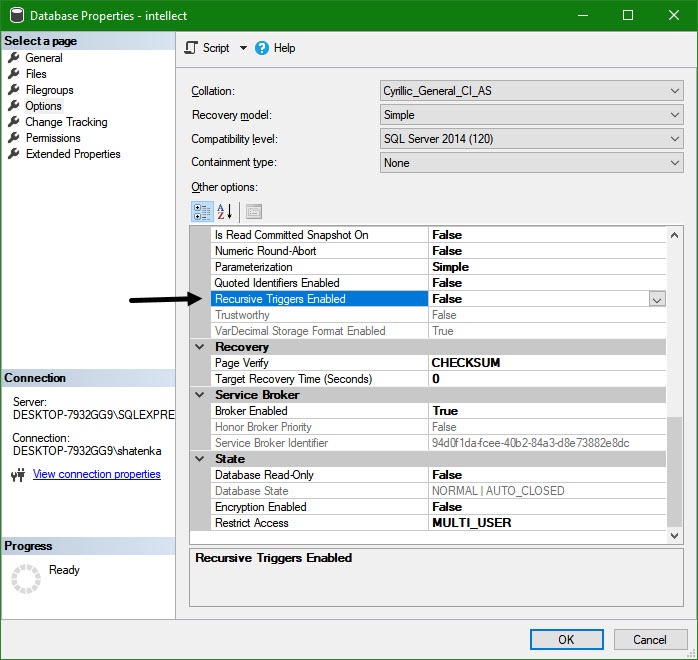Click the wrench icon beside General
This screenshot has width=698, height=660.
[14, 58]
